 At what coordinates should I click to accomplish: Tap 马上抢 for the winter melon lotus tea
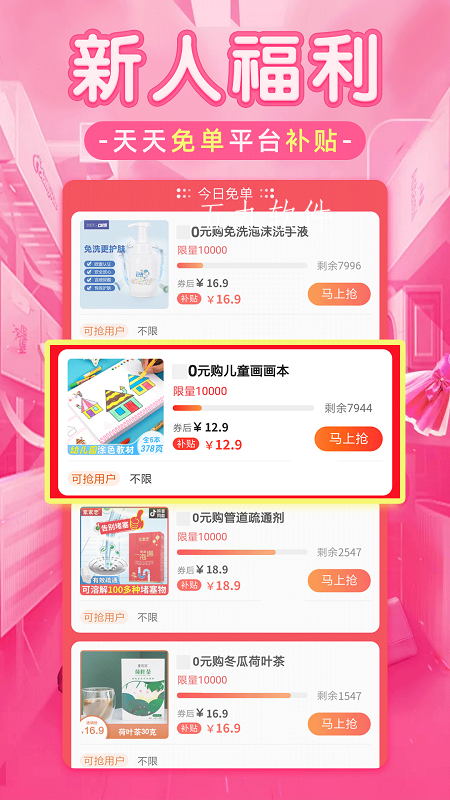pyautogui.click(x=339, y=724)
